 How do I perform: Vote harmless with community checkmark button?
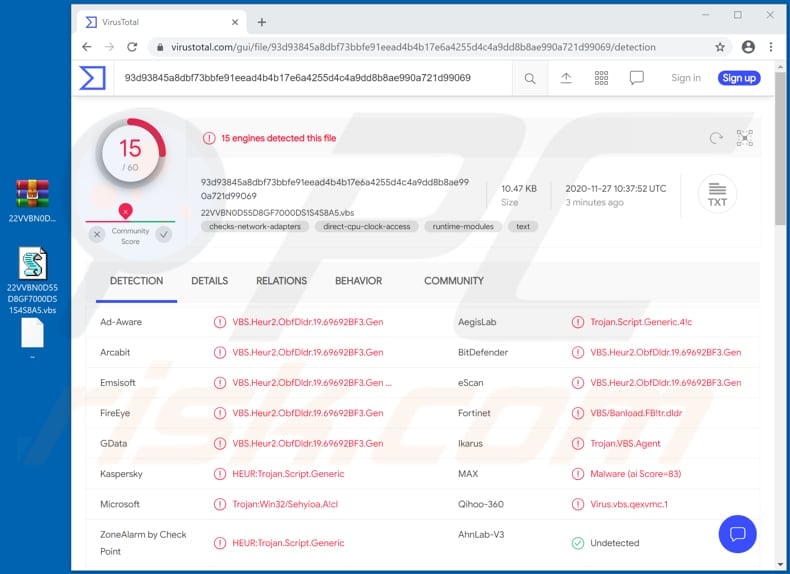pos(164,234)
